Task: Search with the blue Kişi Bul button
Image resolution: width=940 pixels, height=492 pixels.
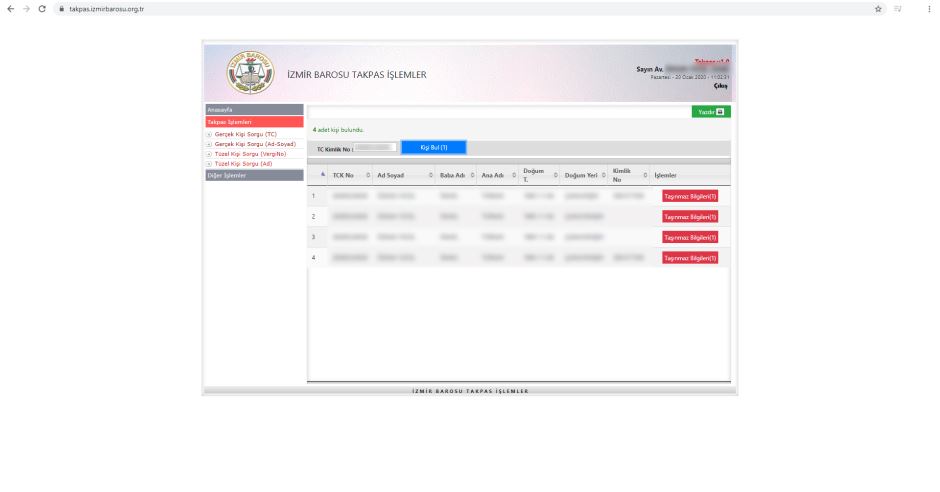Action: tap(433, 147)
